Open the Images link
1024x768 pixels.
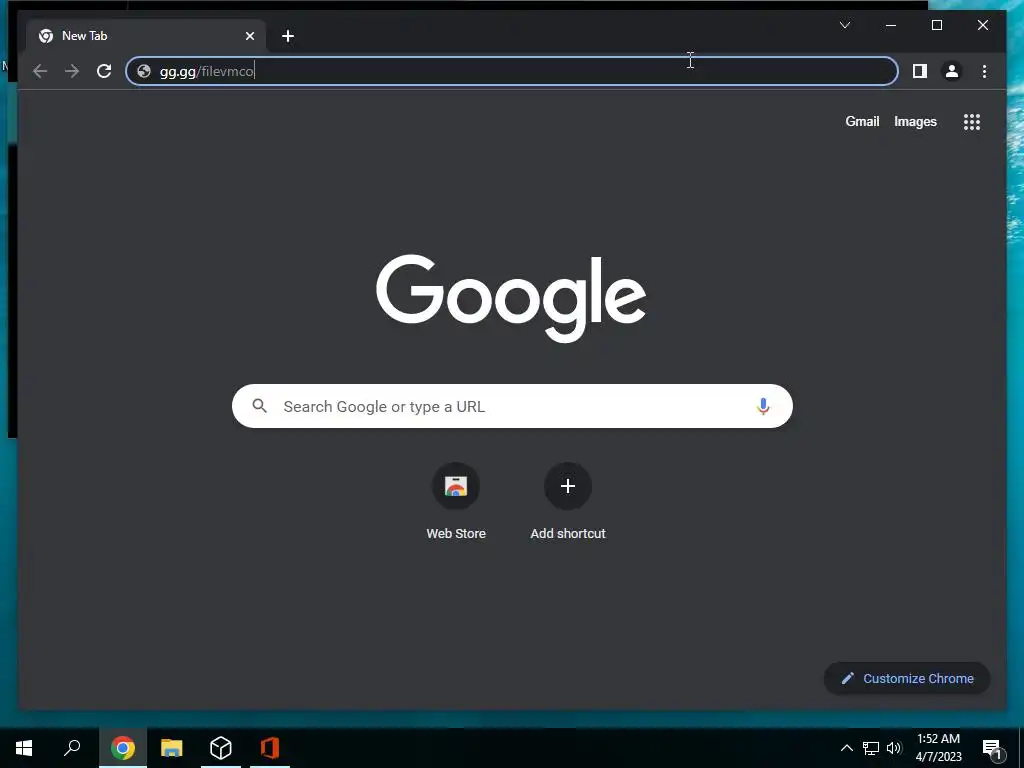click(x=915, y=121)
